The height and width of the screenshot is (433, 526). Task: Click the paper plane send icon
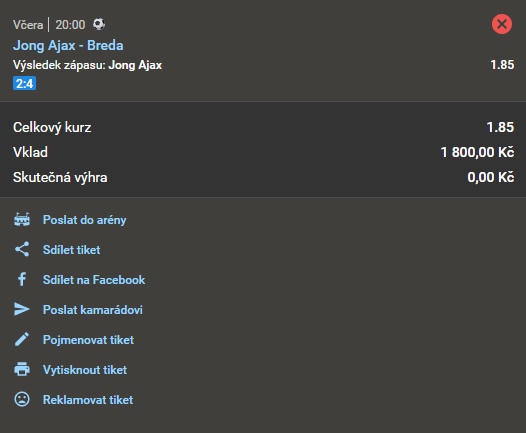coord(22,309)
